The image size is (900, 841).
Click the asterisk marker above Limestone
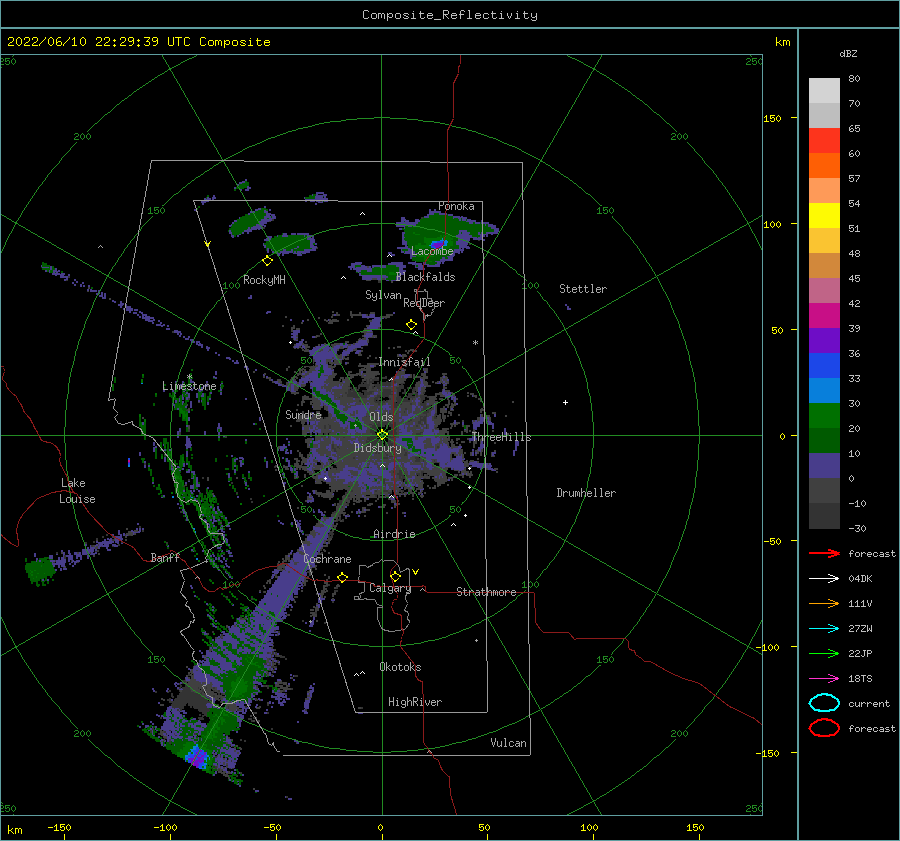189,377
